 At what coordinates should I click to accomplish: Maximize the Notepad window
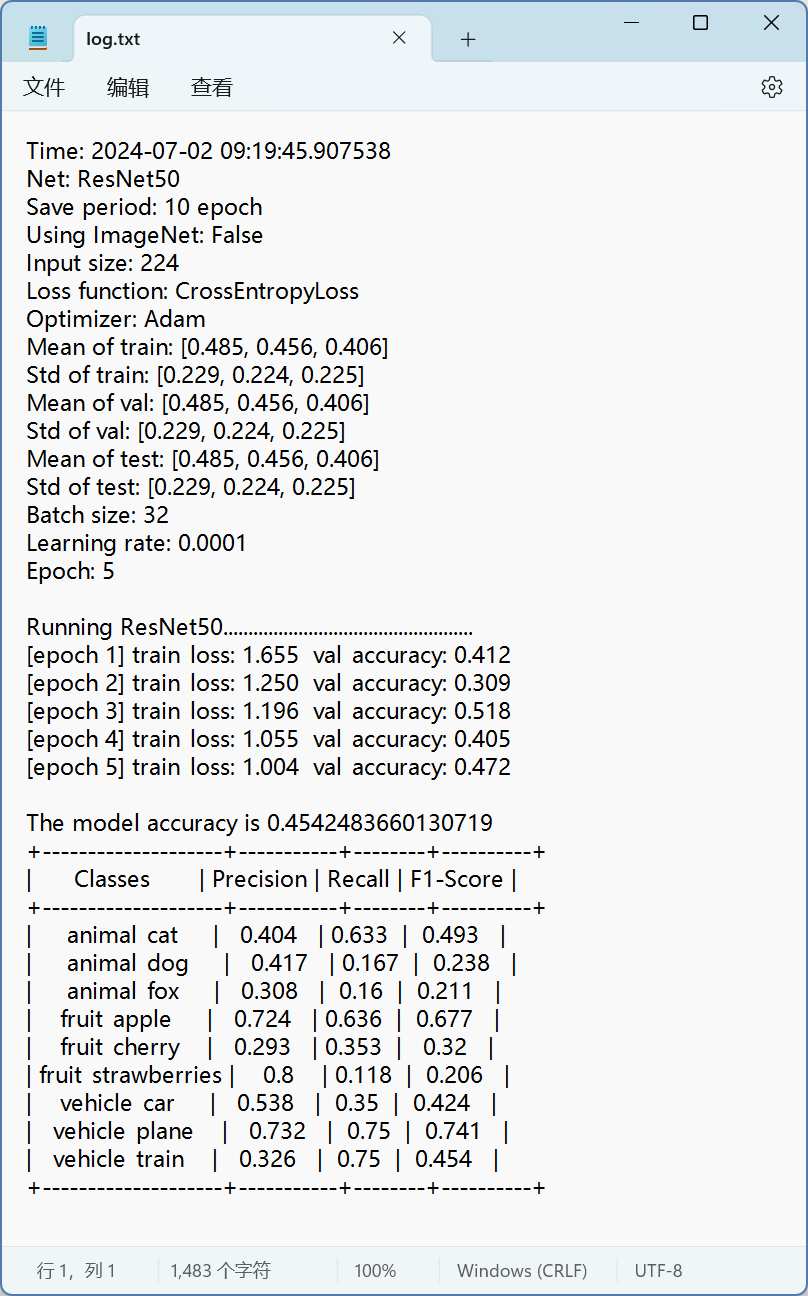point(700,23)
